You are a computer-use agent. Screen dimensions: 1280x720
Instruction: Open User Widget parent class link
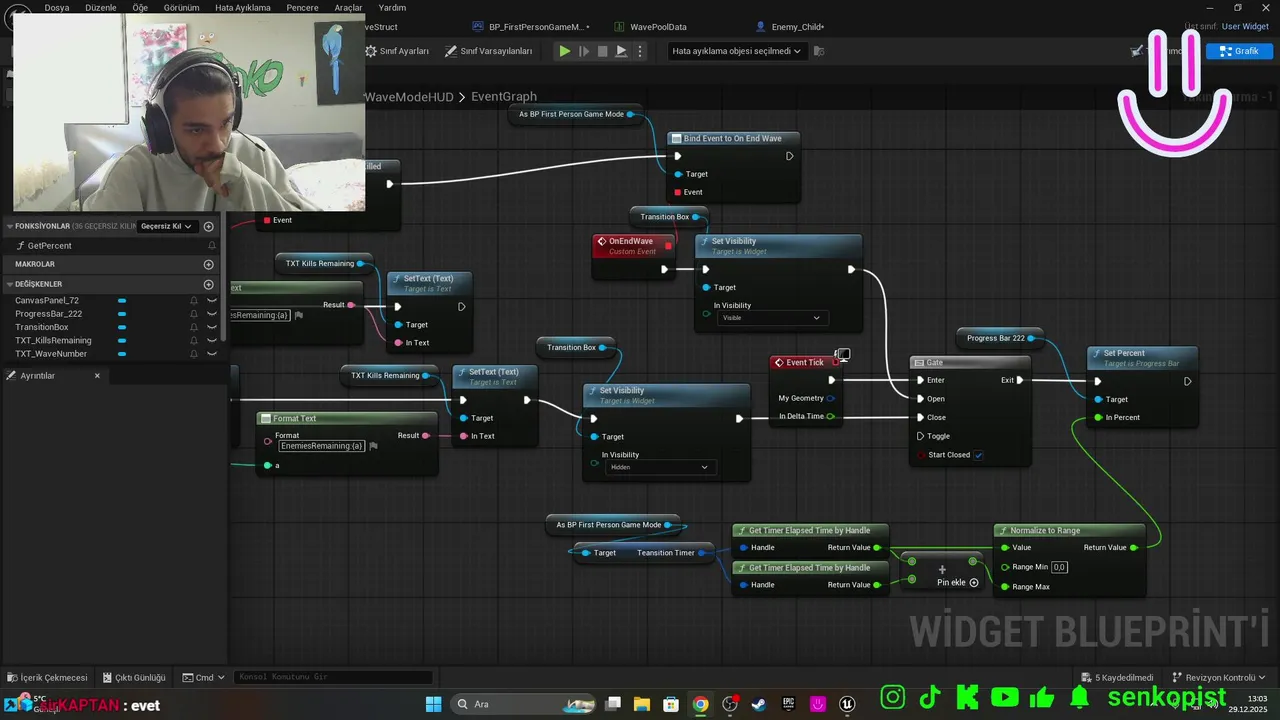[x=1245, y=27]
